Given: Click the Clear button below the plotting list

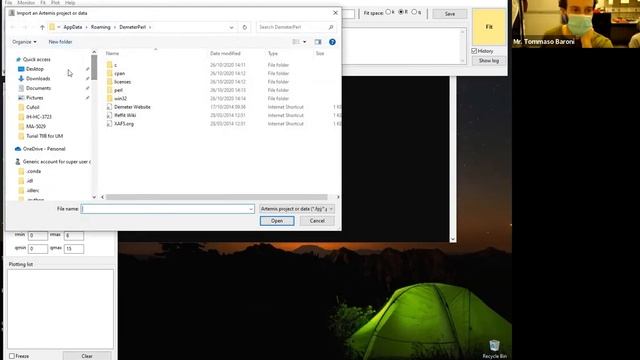Looking at the screenshot, I should (87, 356).
